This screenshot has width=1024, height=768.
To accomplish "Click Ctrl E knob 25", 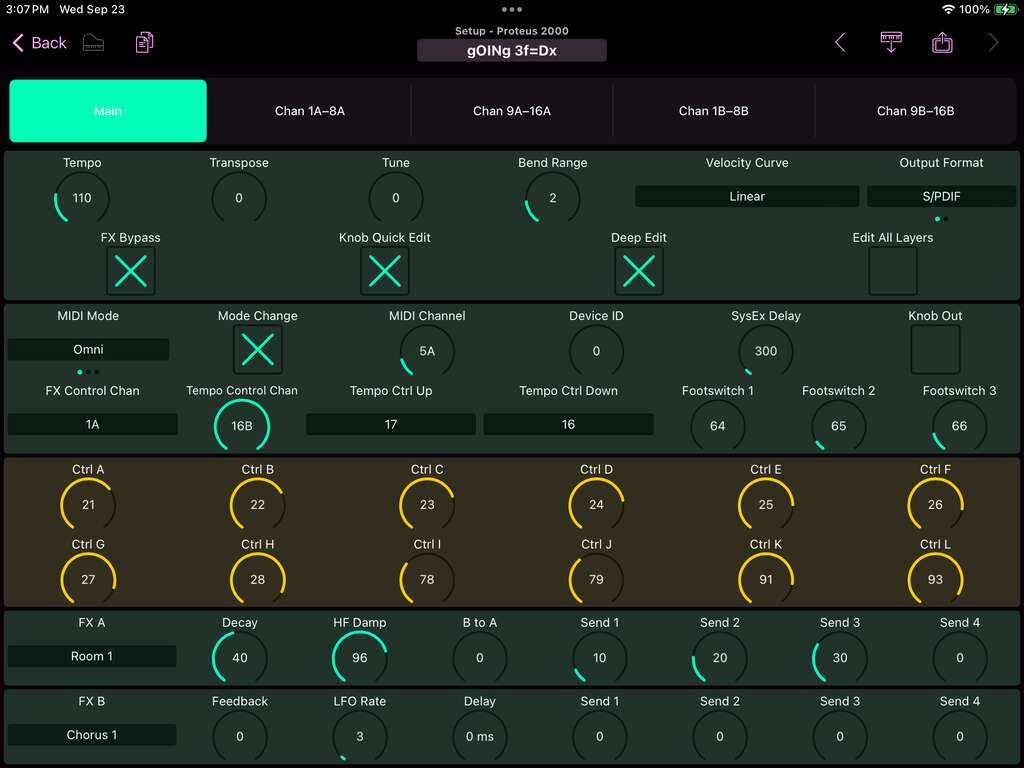I will coord(765,504).
